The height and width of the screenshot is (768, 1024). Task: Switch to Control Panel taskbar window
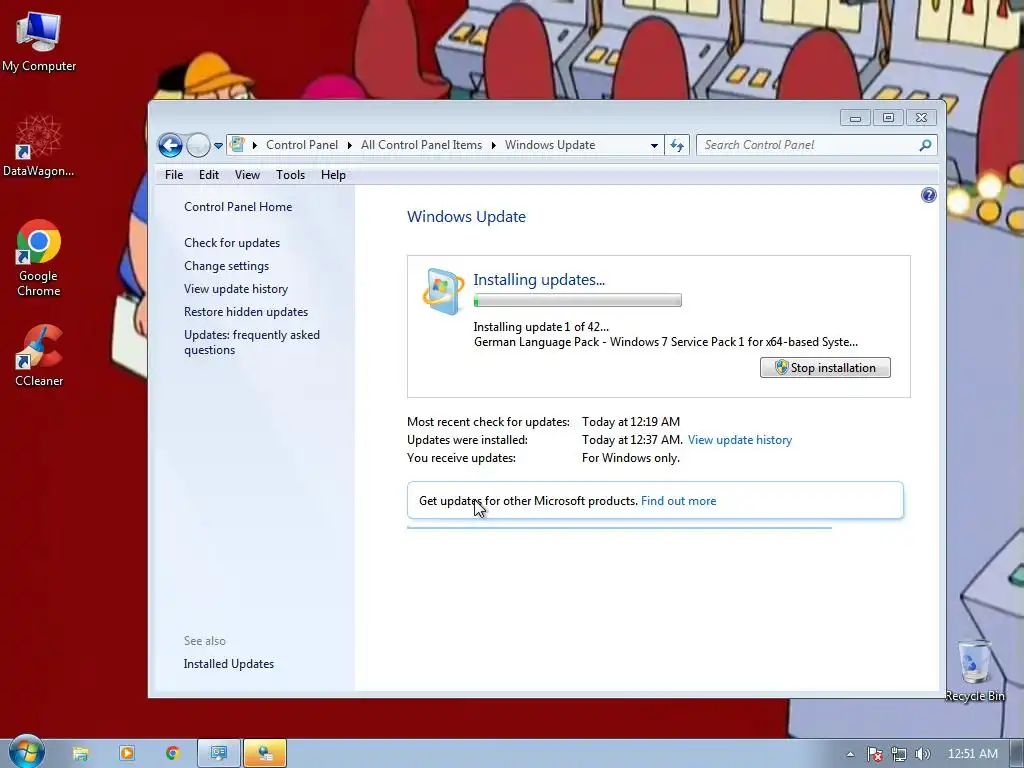(x=219, y=754)
